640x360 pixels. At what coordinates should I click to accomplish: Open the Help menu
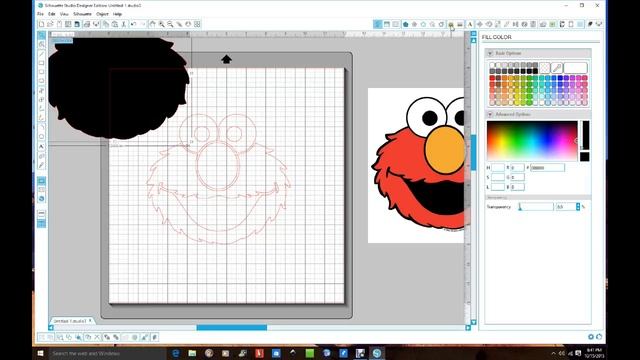[118, 14]
